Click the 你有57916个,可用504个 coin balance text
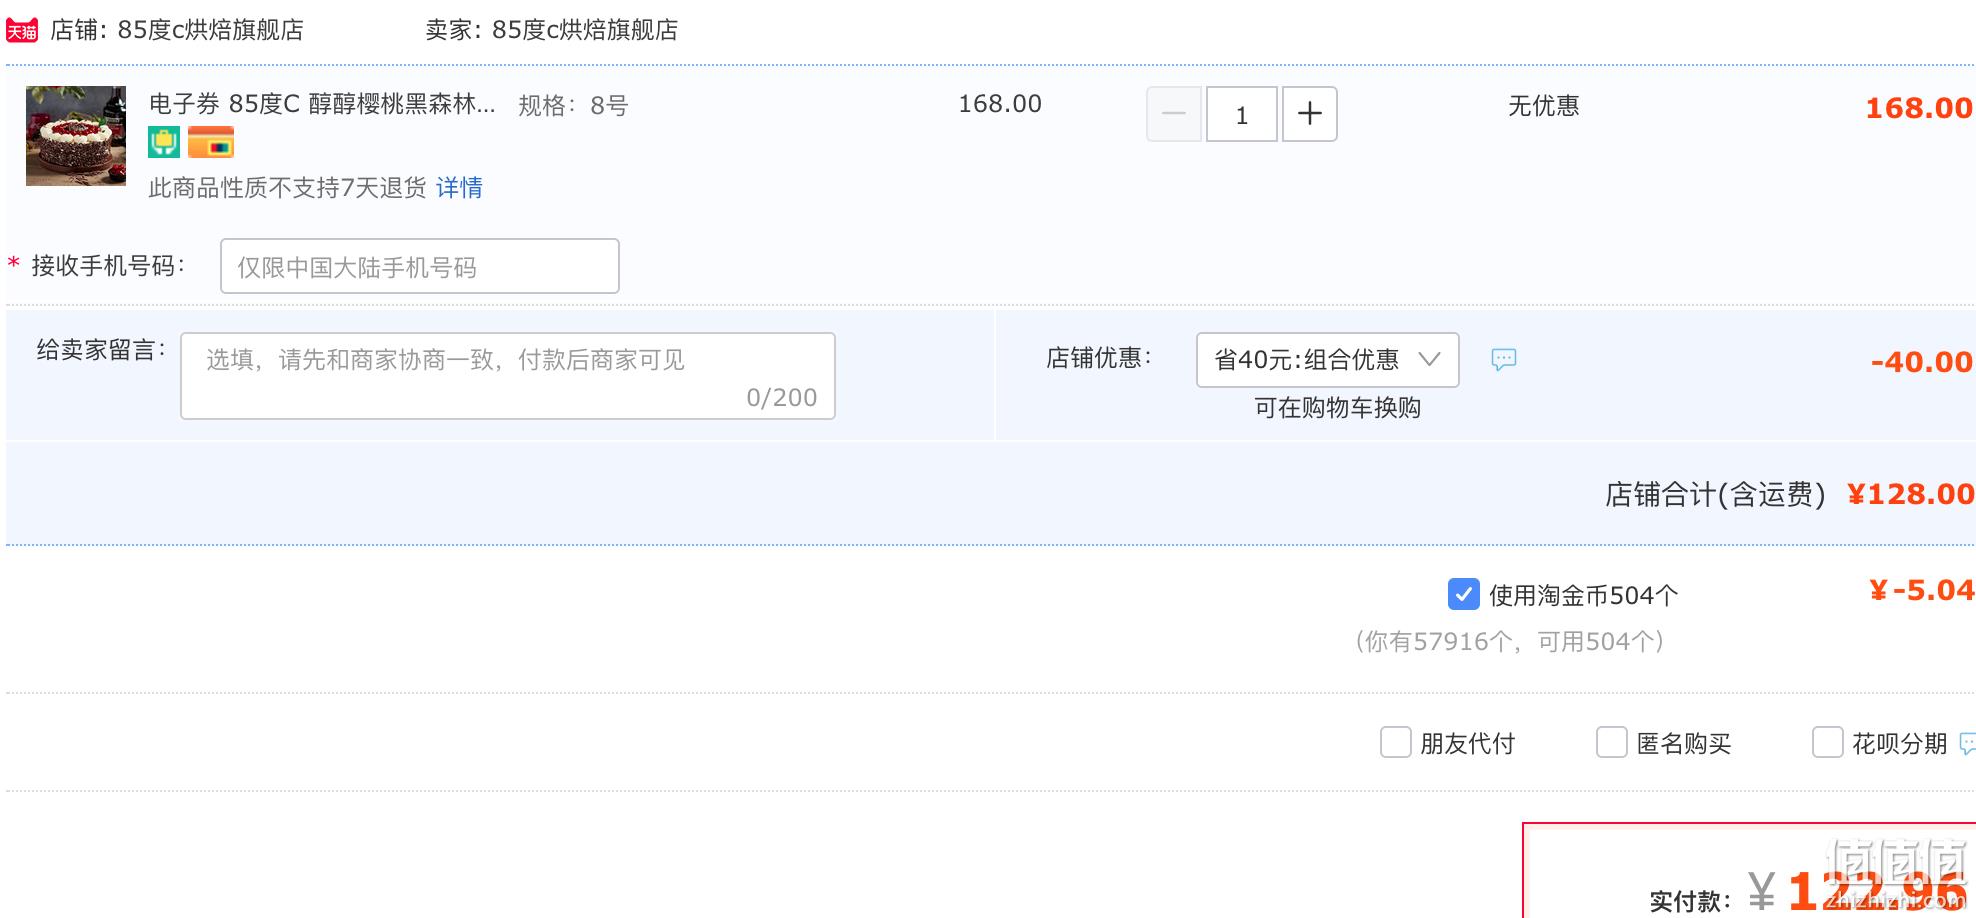This screenshot has height=918, width=1976. pos(1510,641)
